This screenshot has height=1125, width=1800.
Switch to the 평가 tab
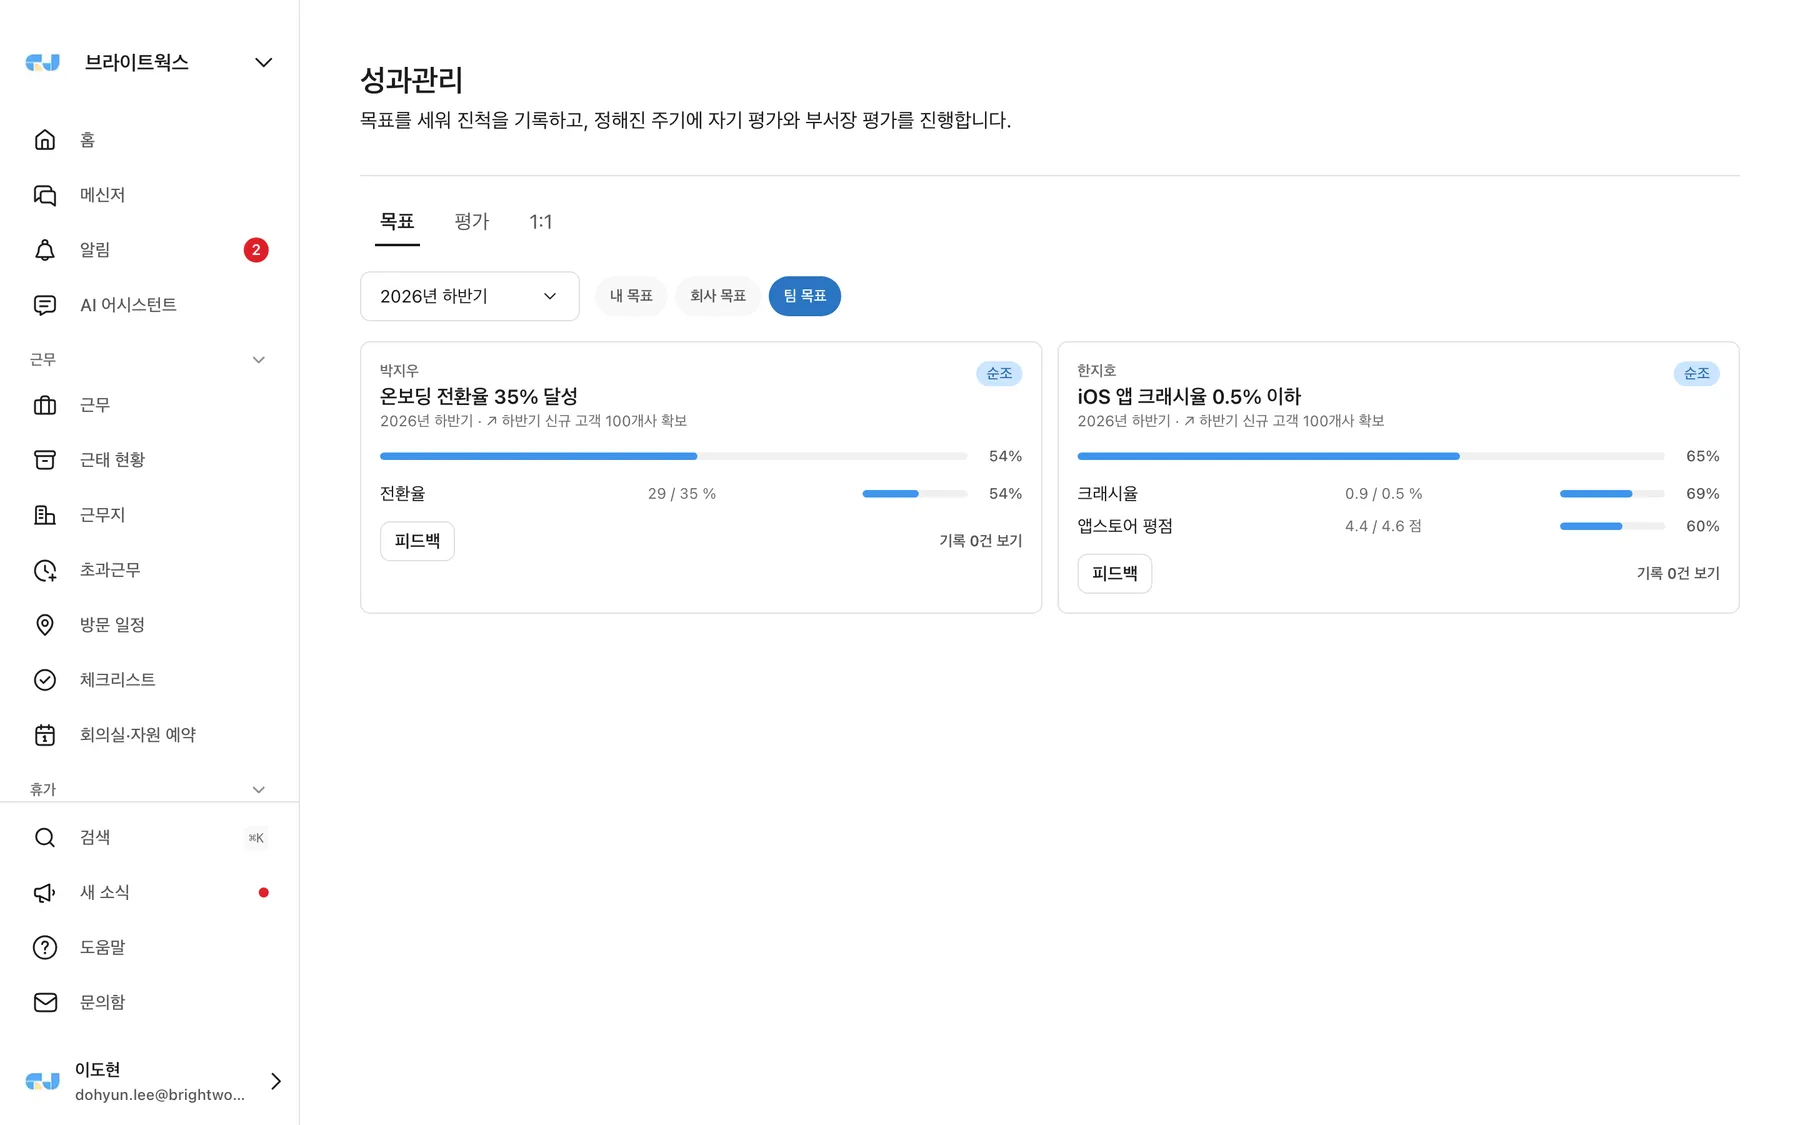(x=472, y=222)
